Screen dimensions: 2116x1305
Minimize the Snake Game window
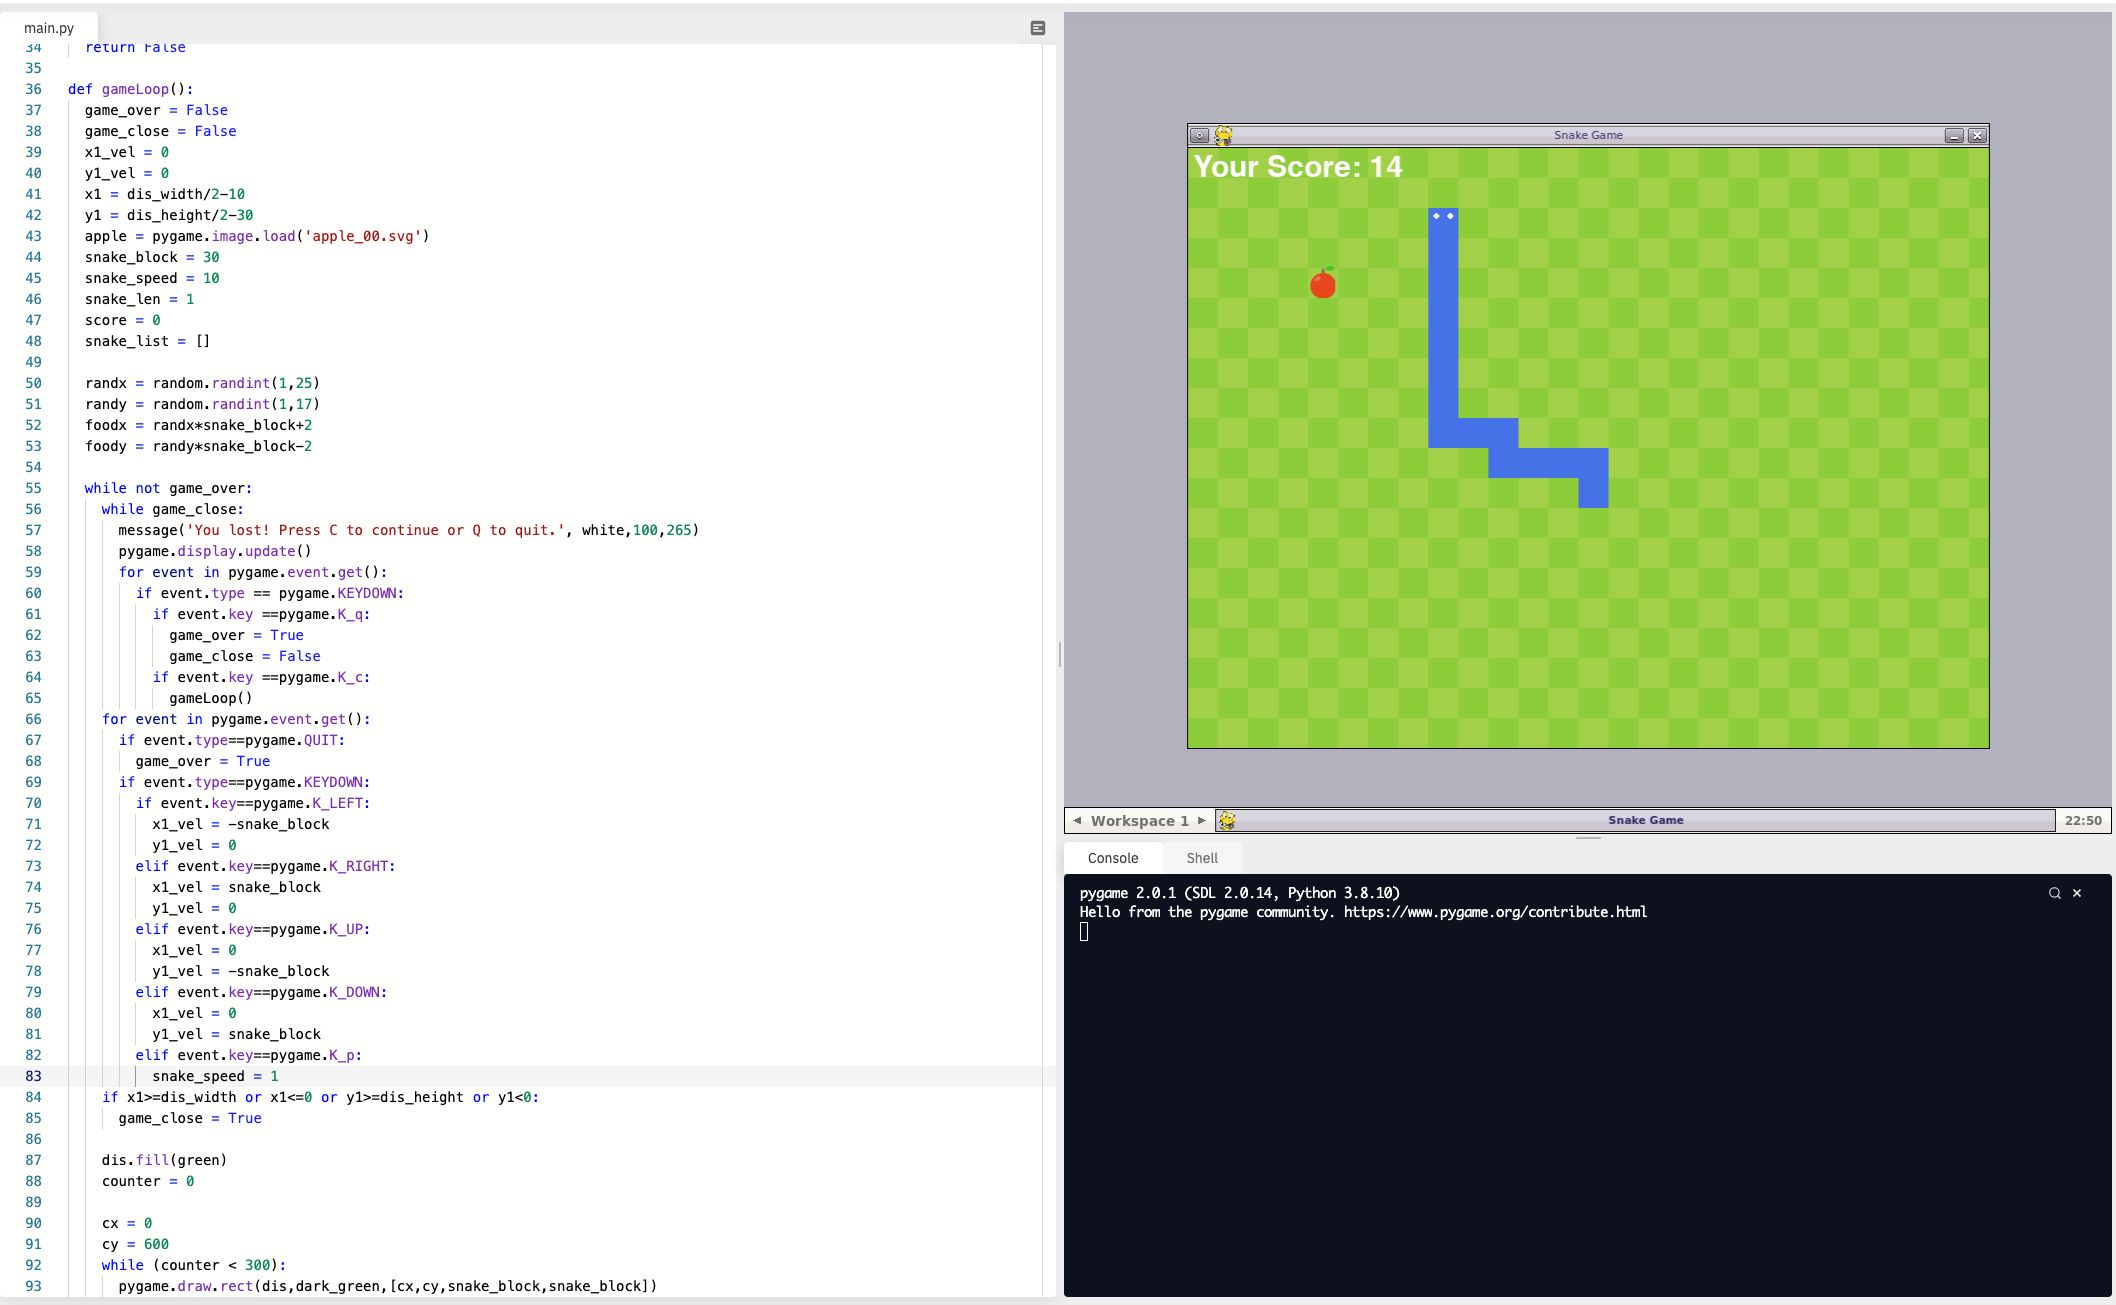1953,135
